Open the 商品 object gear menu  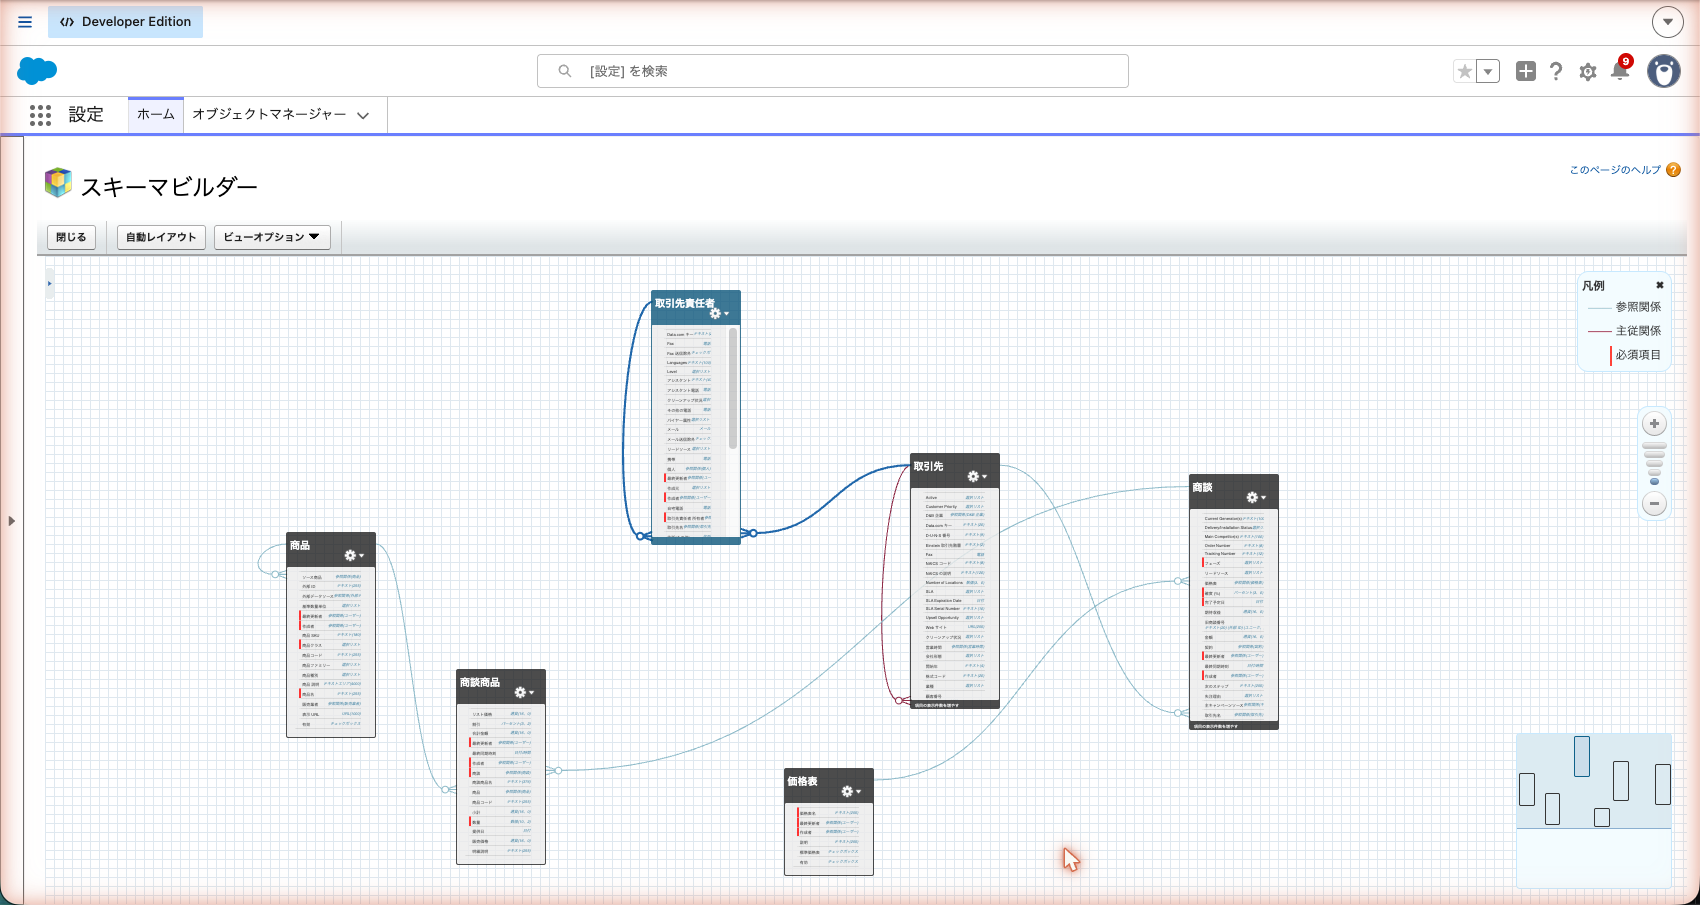tap(354, 556)
